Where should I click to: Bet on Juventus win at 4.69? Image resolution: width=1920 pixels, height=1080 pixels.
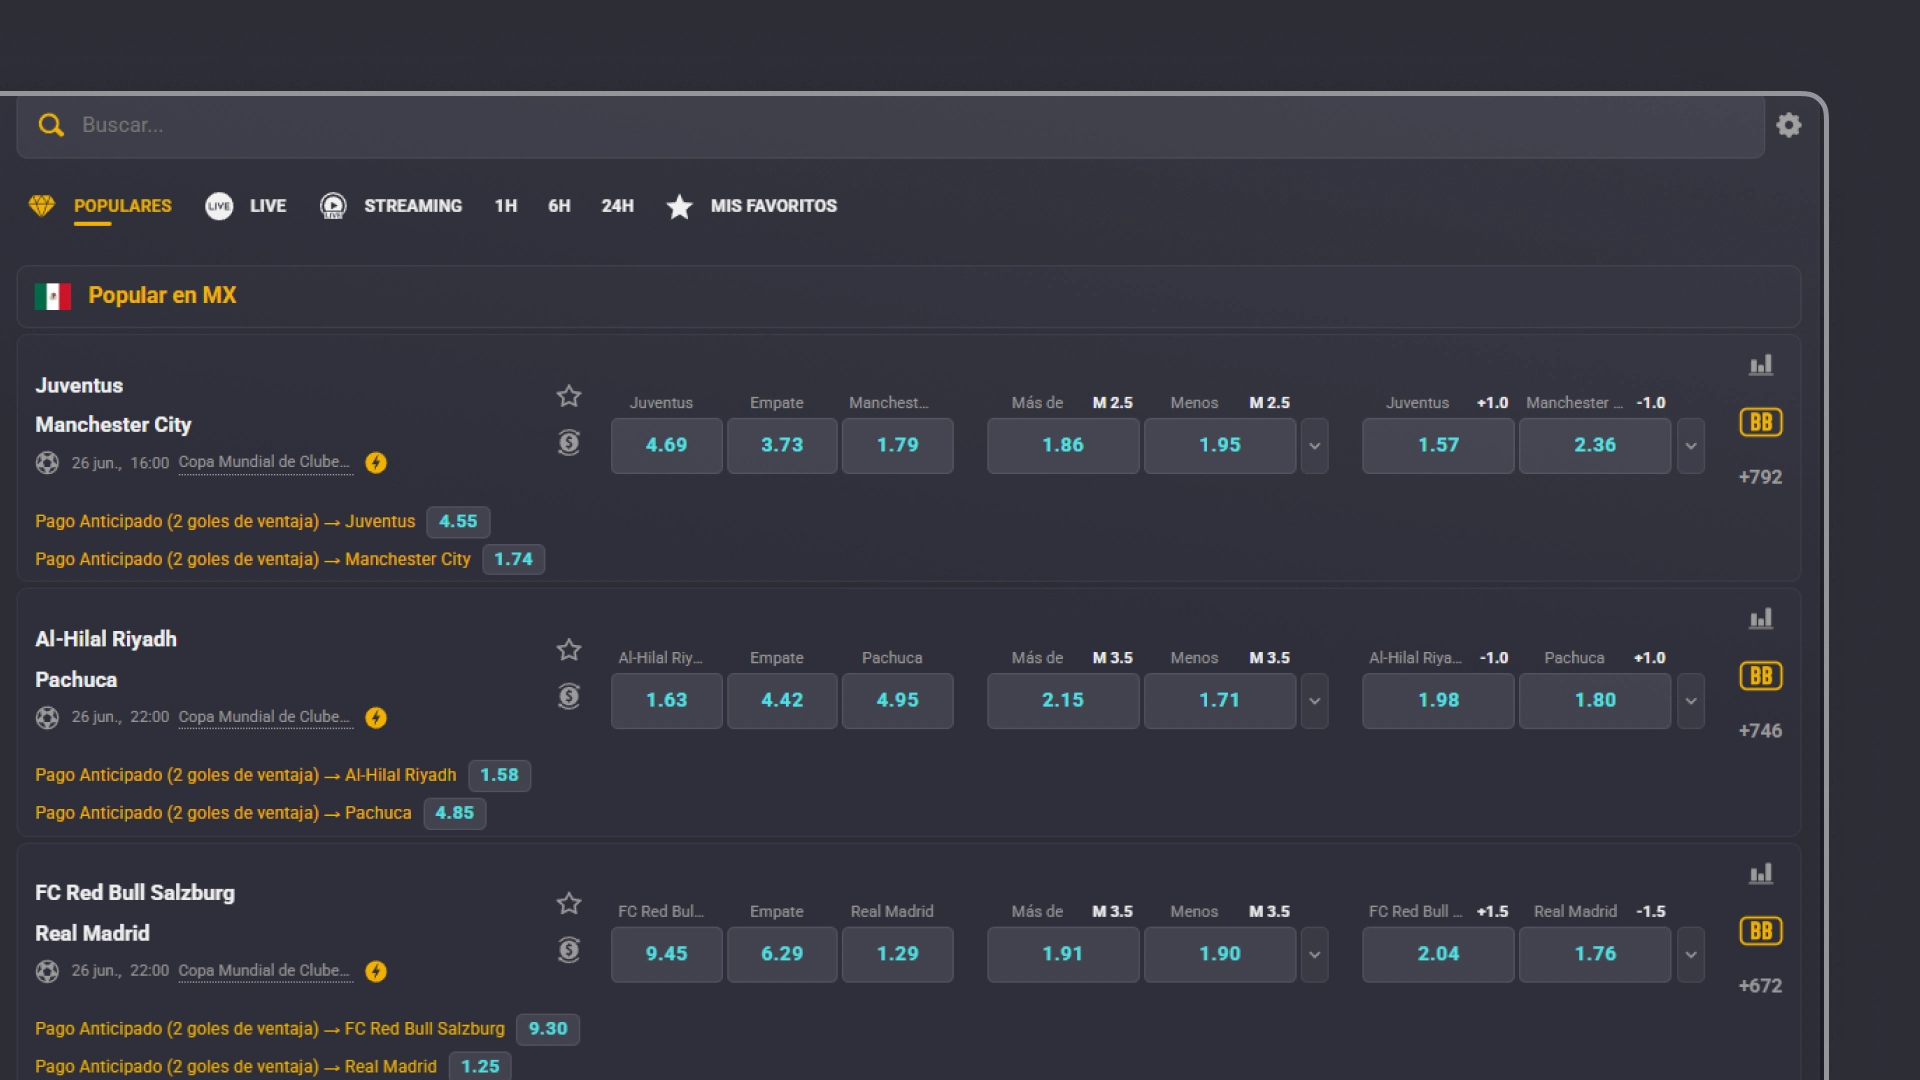666,446
